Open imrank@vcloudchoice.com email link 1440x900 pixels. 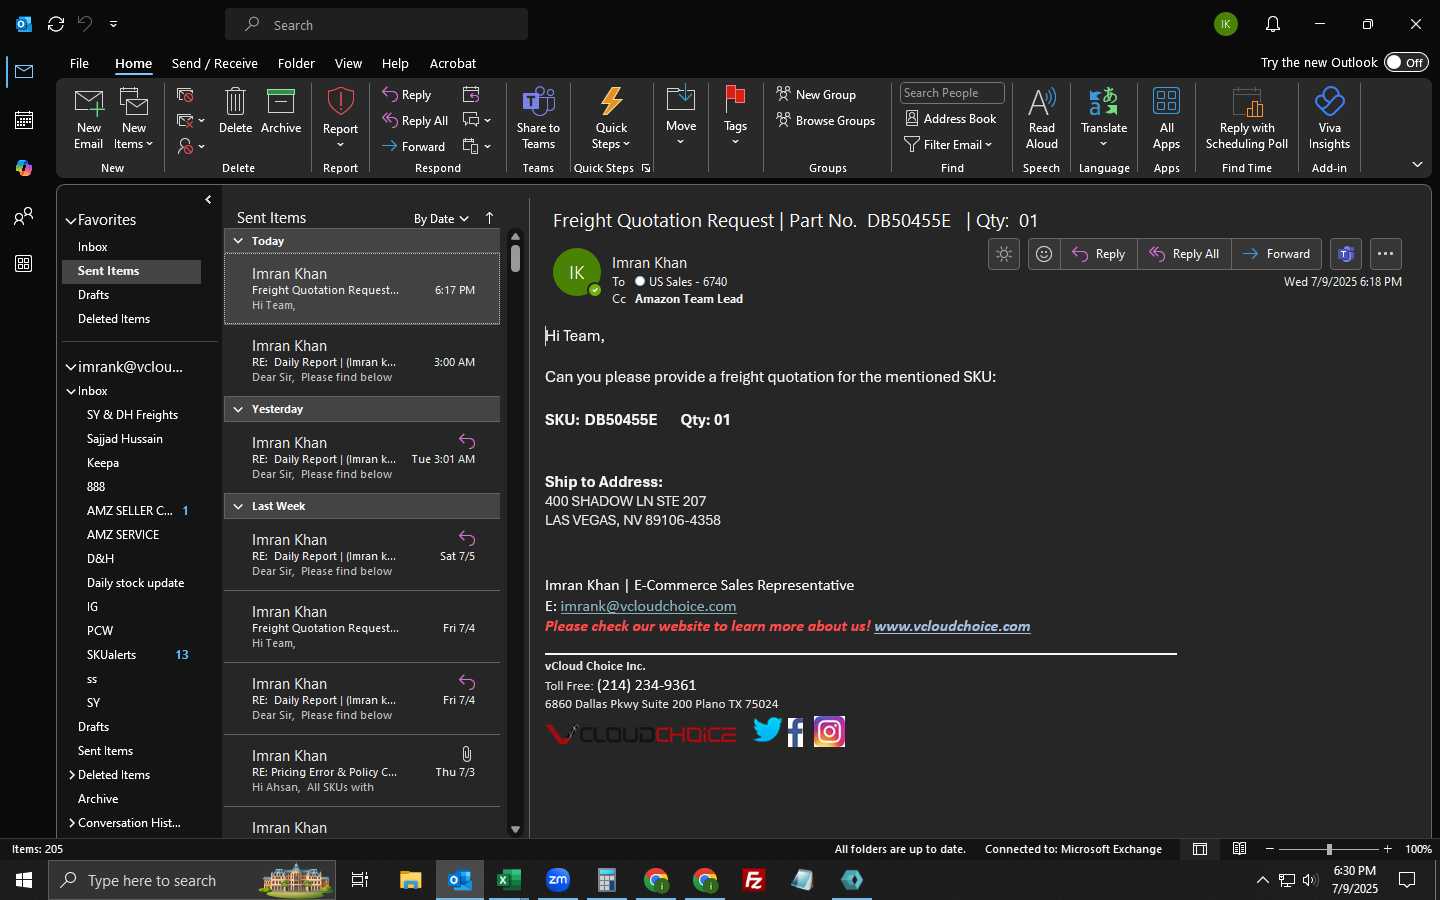[x=648, y=606]
